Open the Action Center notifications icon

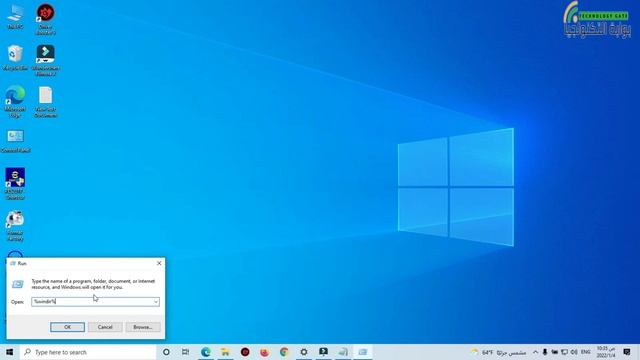pyautogui.click(x=627, y=352)
